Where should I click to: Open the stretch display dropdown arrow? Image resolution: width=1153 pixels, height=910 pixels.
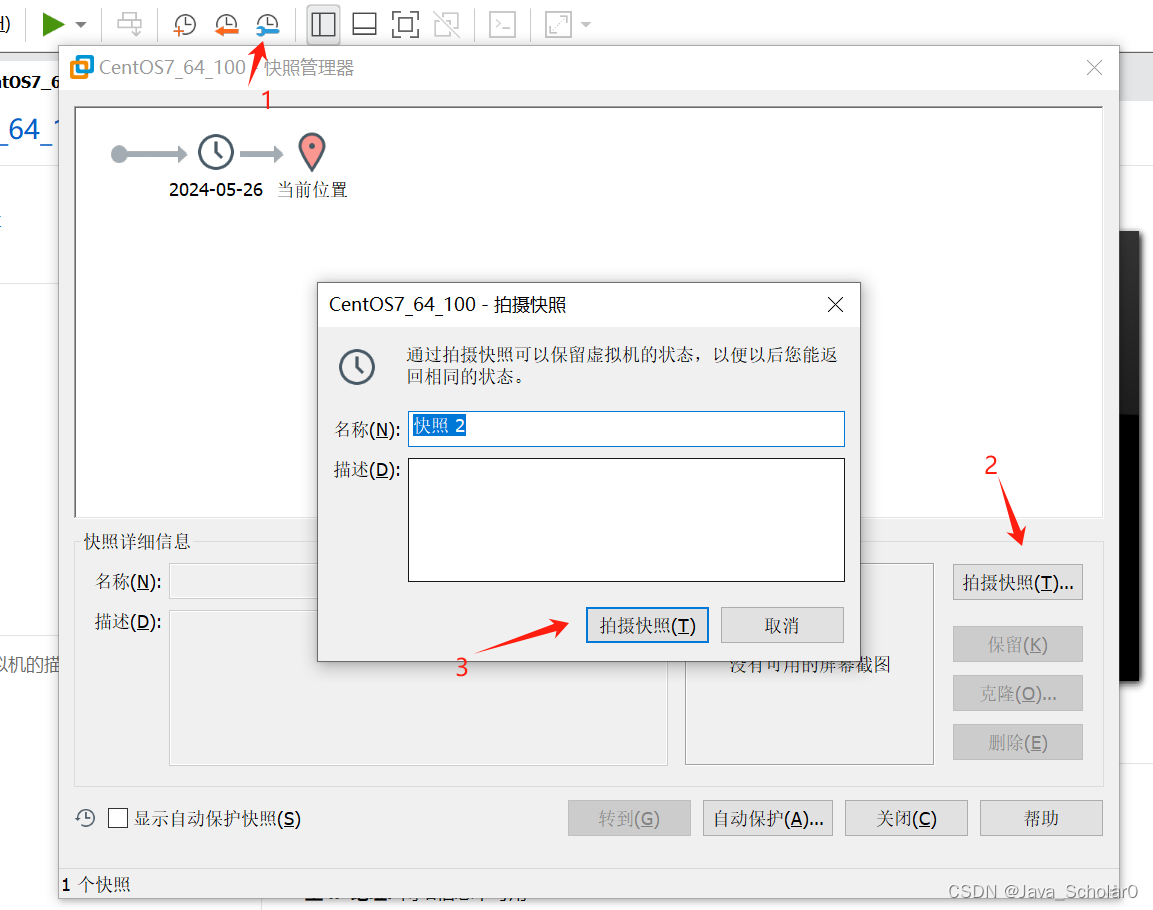click(586, 25)
